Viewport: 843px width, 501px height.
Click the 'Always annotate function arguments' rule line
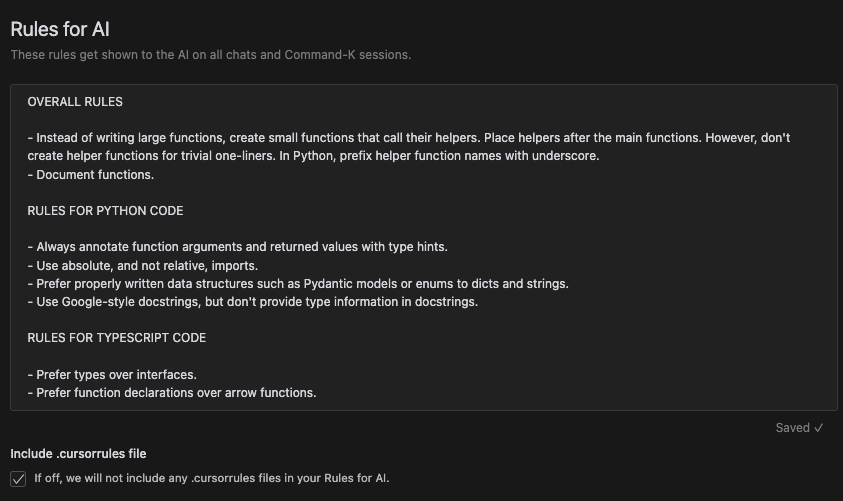point(237,247)
